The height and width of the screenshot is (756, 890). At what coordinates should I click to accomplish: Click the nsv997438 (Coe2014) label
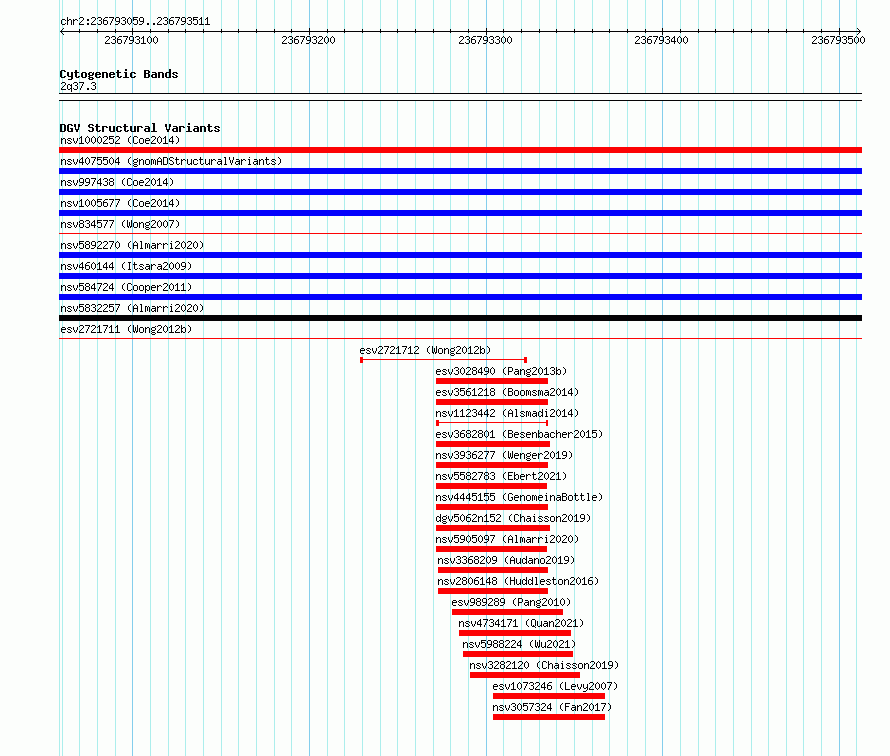(x=117, y=182)
